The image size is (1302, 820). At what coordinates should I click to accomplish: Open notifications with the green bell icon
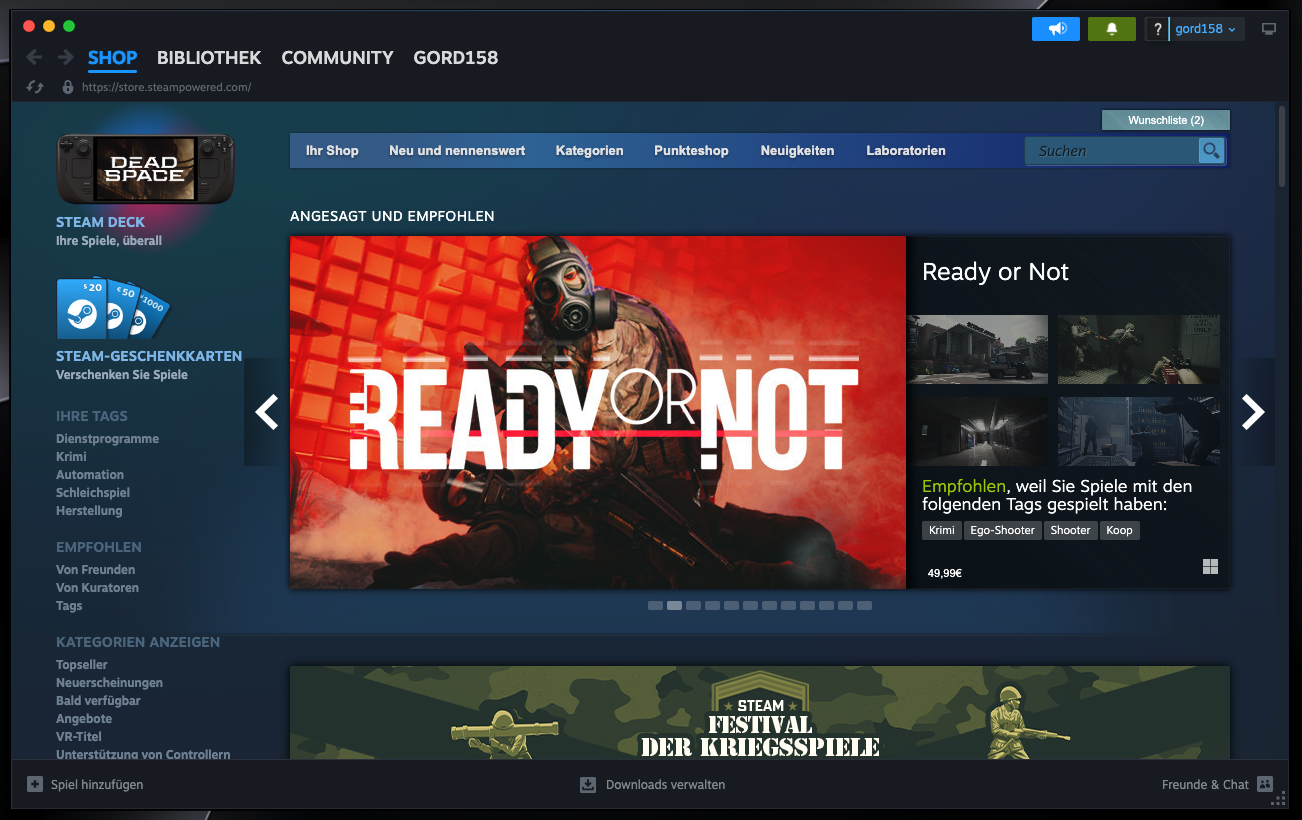1111,28
